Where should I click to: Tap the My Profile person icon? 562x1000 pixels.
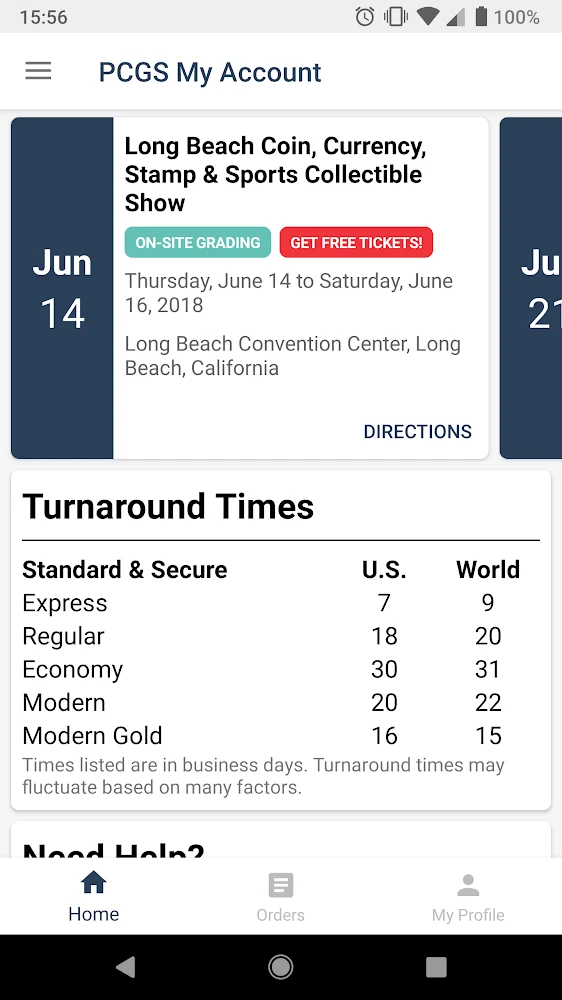pyautogui.click(x=468, y=885)
